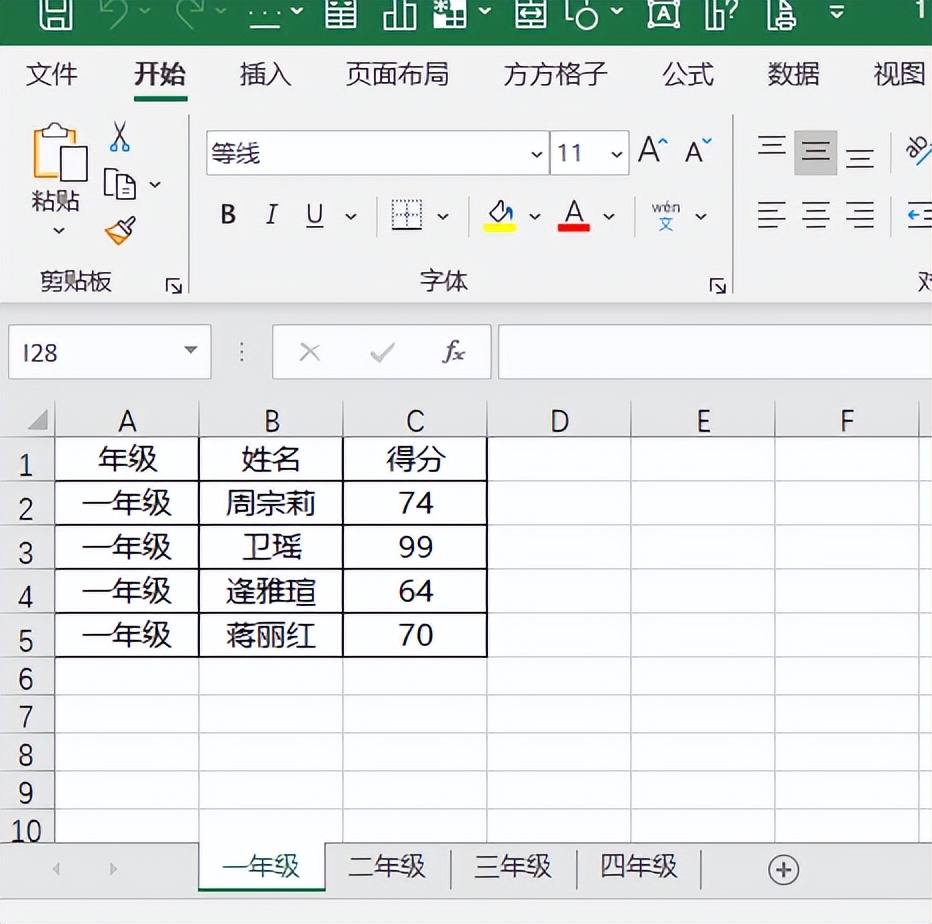Open the border style dropdown
Image resolution: width=932 pixels, height=924 pixels.
tap(444, 217)
